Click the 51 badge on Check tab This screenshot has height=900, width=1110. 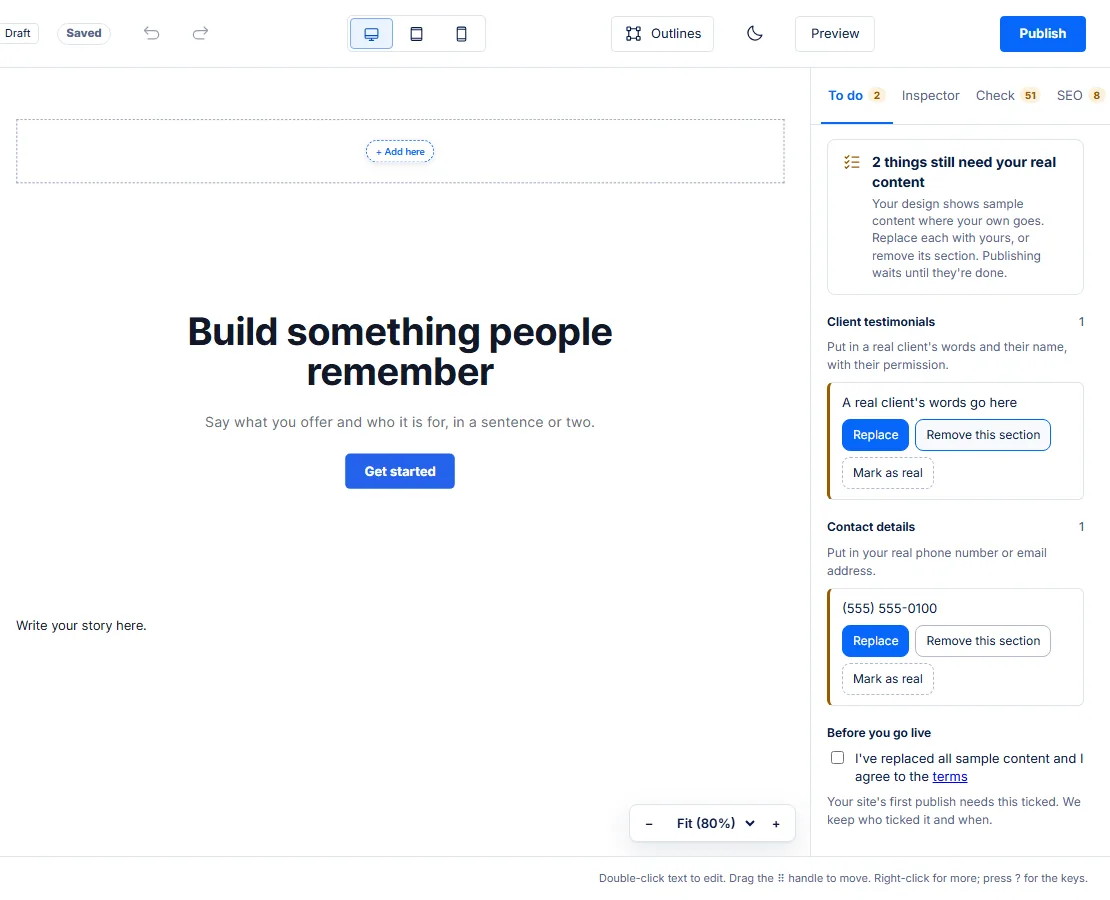pos(1030,96)
